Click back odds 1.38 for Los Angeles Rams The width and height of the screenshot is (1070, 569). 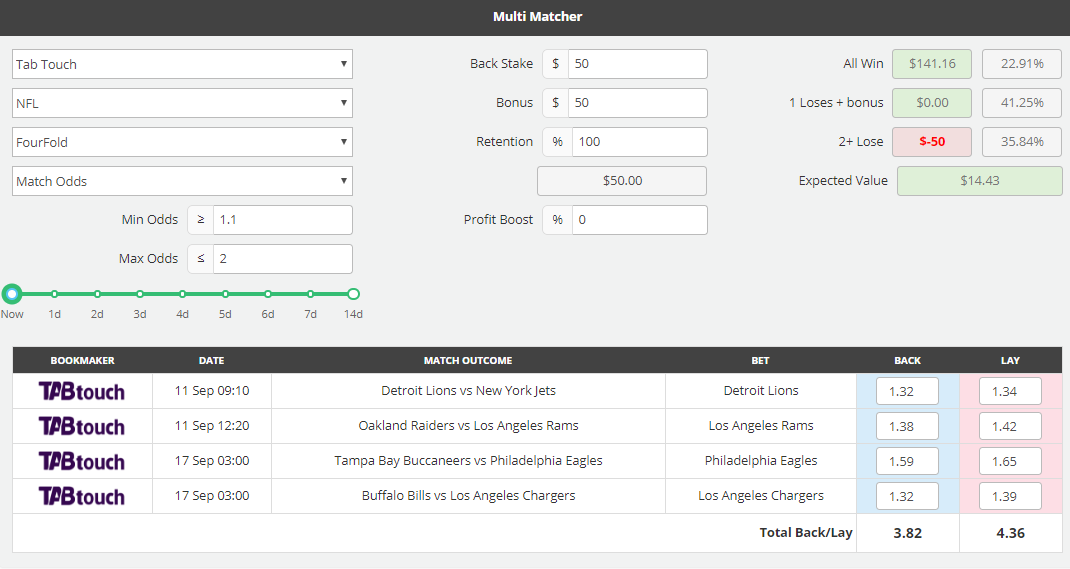pos(908,426)
